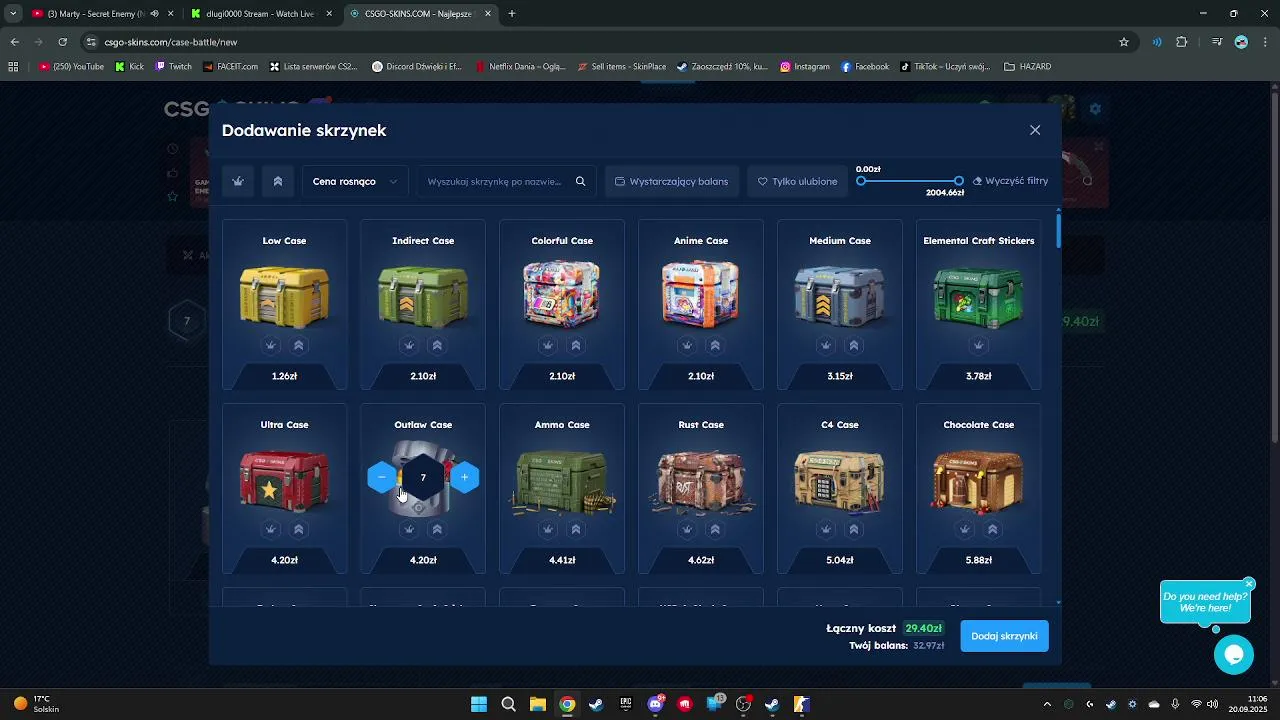Close the Dodawanie skrzynek dialog
Screen dimensions: 1280x720
tap(1035, 130)
